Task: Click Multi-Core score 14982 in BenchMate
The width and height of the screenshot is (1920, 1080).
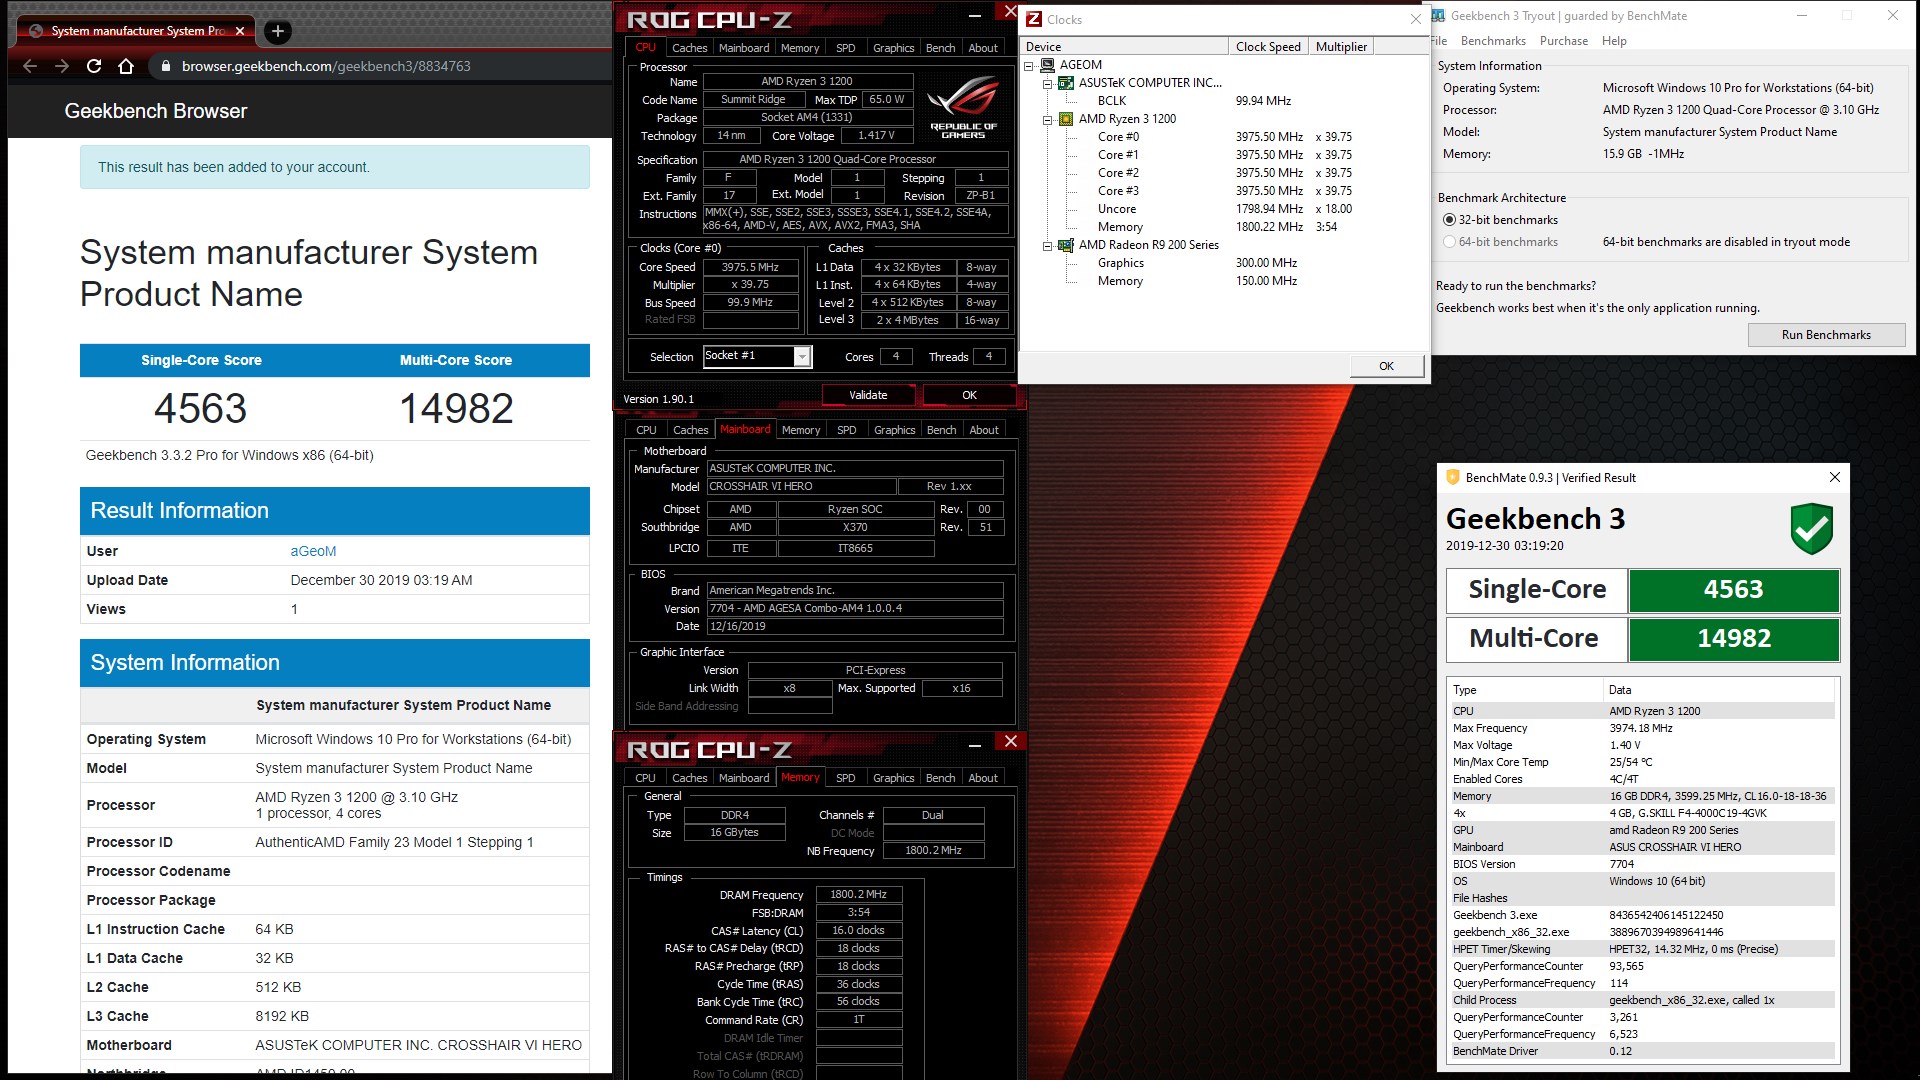Action: (x=1733, y=639)
